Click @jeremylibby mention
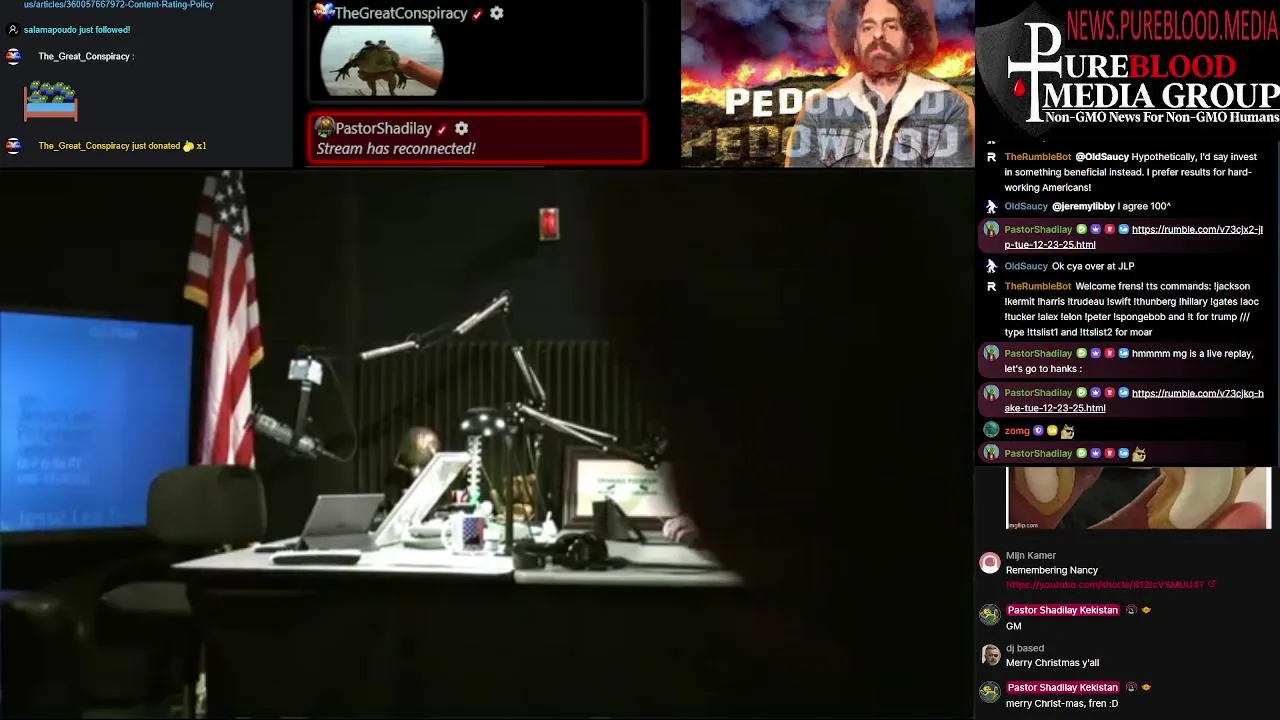Screen dimensions: 1280x720 [x=1083, y=206]
